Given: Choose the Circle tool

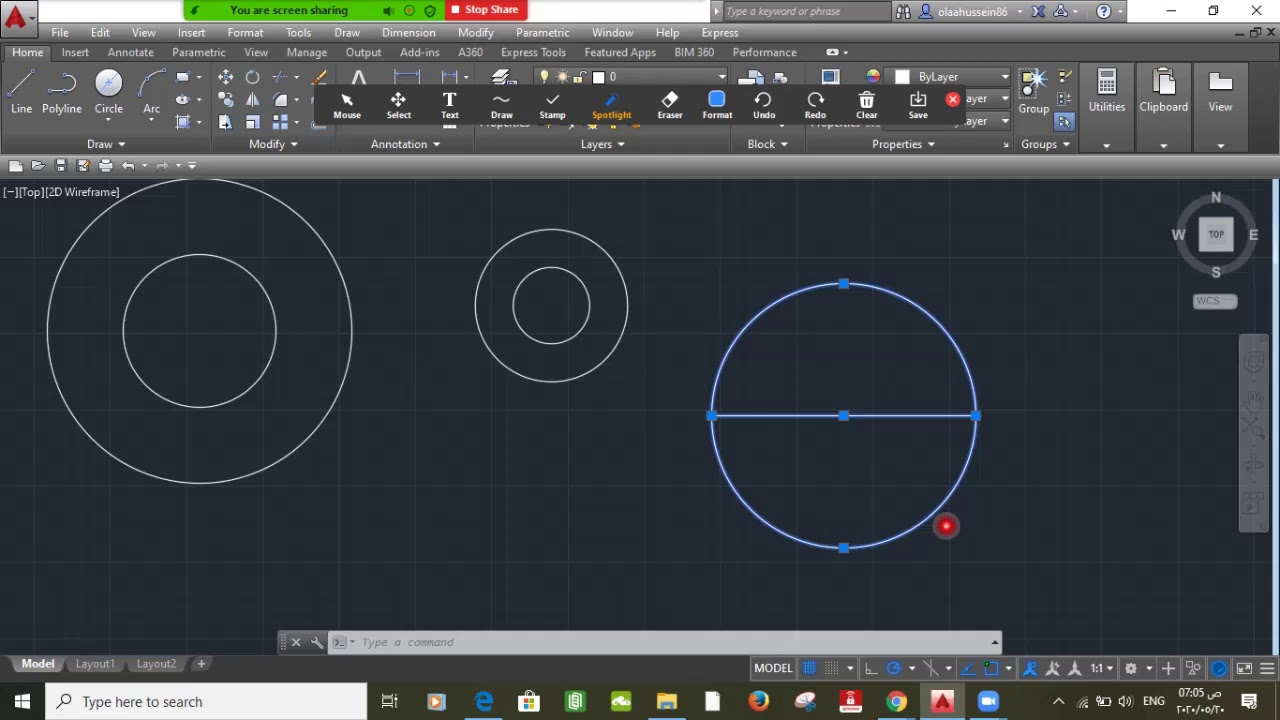Looking at the screenshot, I should [x=109, y=92].
